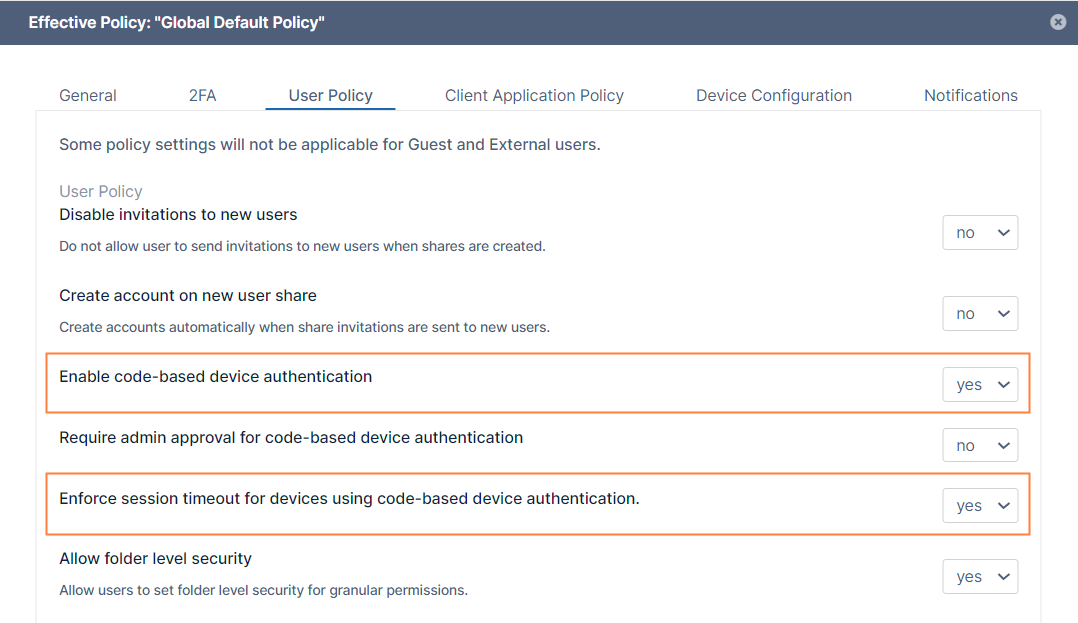Open the Enforce session timeout dropdown
The height and width of the screenshot is (623, 1078).
(980, 506)
